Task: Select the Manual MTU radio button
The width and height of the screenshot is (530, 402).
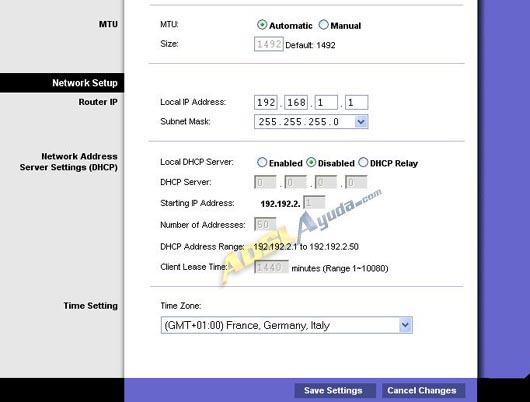Action: 323,25
